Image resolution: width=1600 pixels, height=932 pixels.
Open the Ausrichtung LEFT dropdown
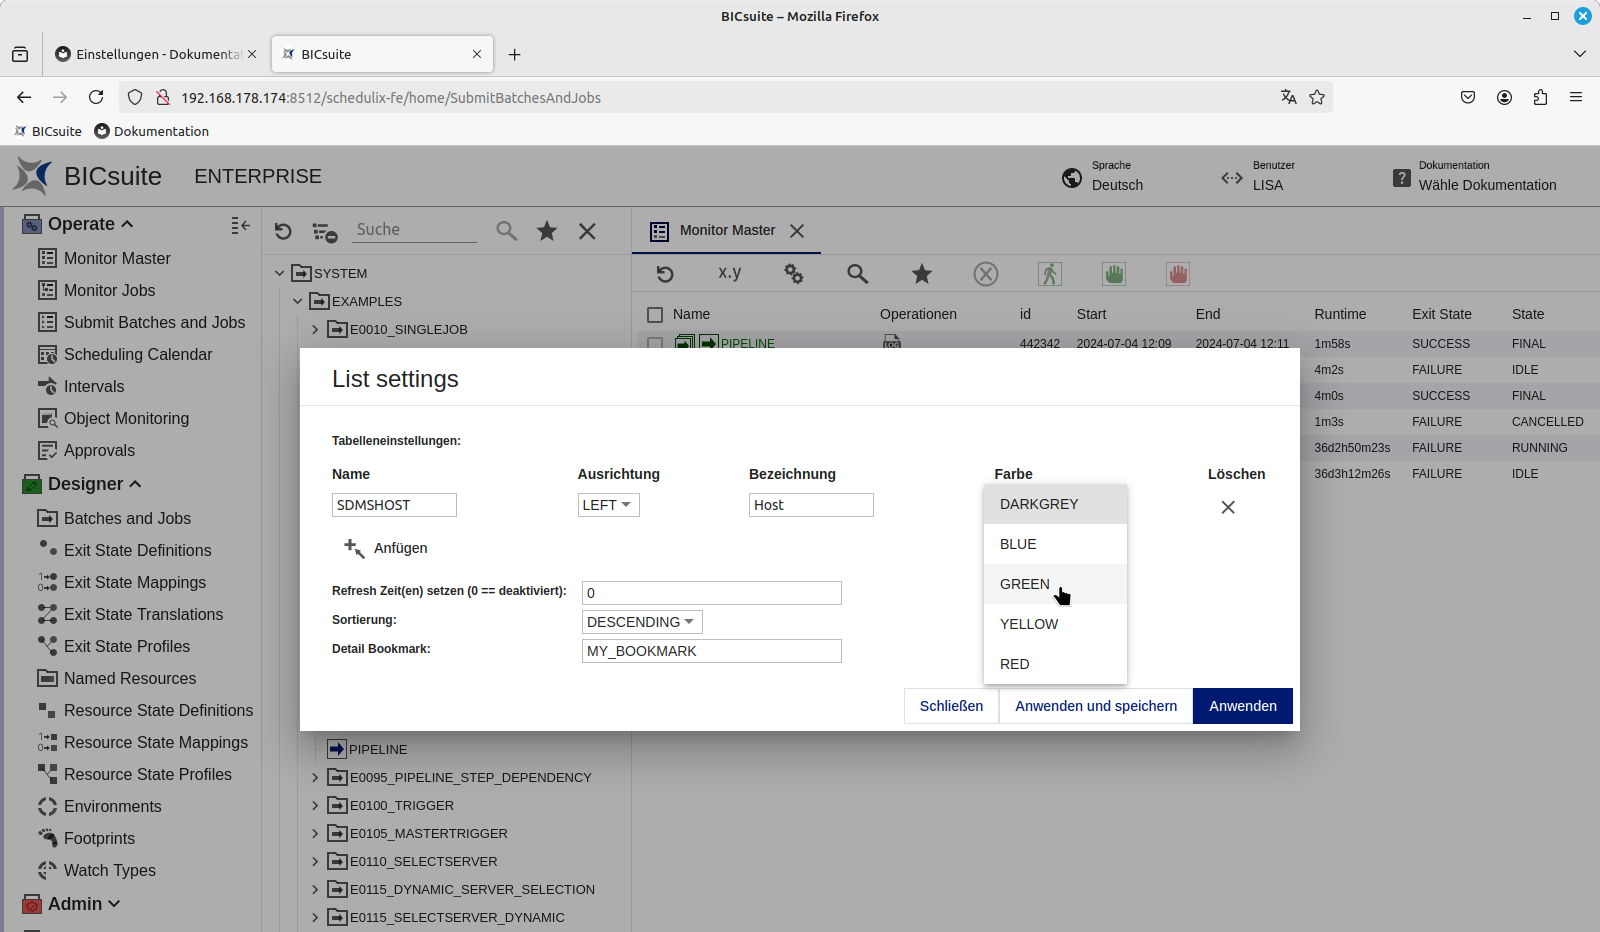point(608,505)
